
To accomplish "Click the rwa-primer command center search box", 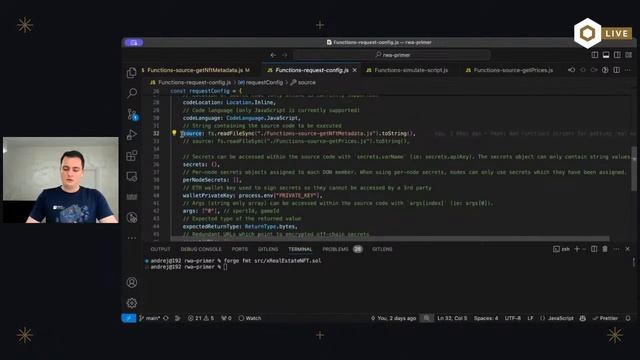I will 392,55.
